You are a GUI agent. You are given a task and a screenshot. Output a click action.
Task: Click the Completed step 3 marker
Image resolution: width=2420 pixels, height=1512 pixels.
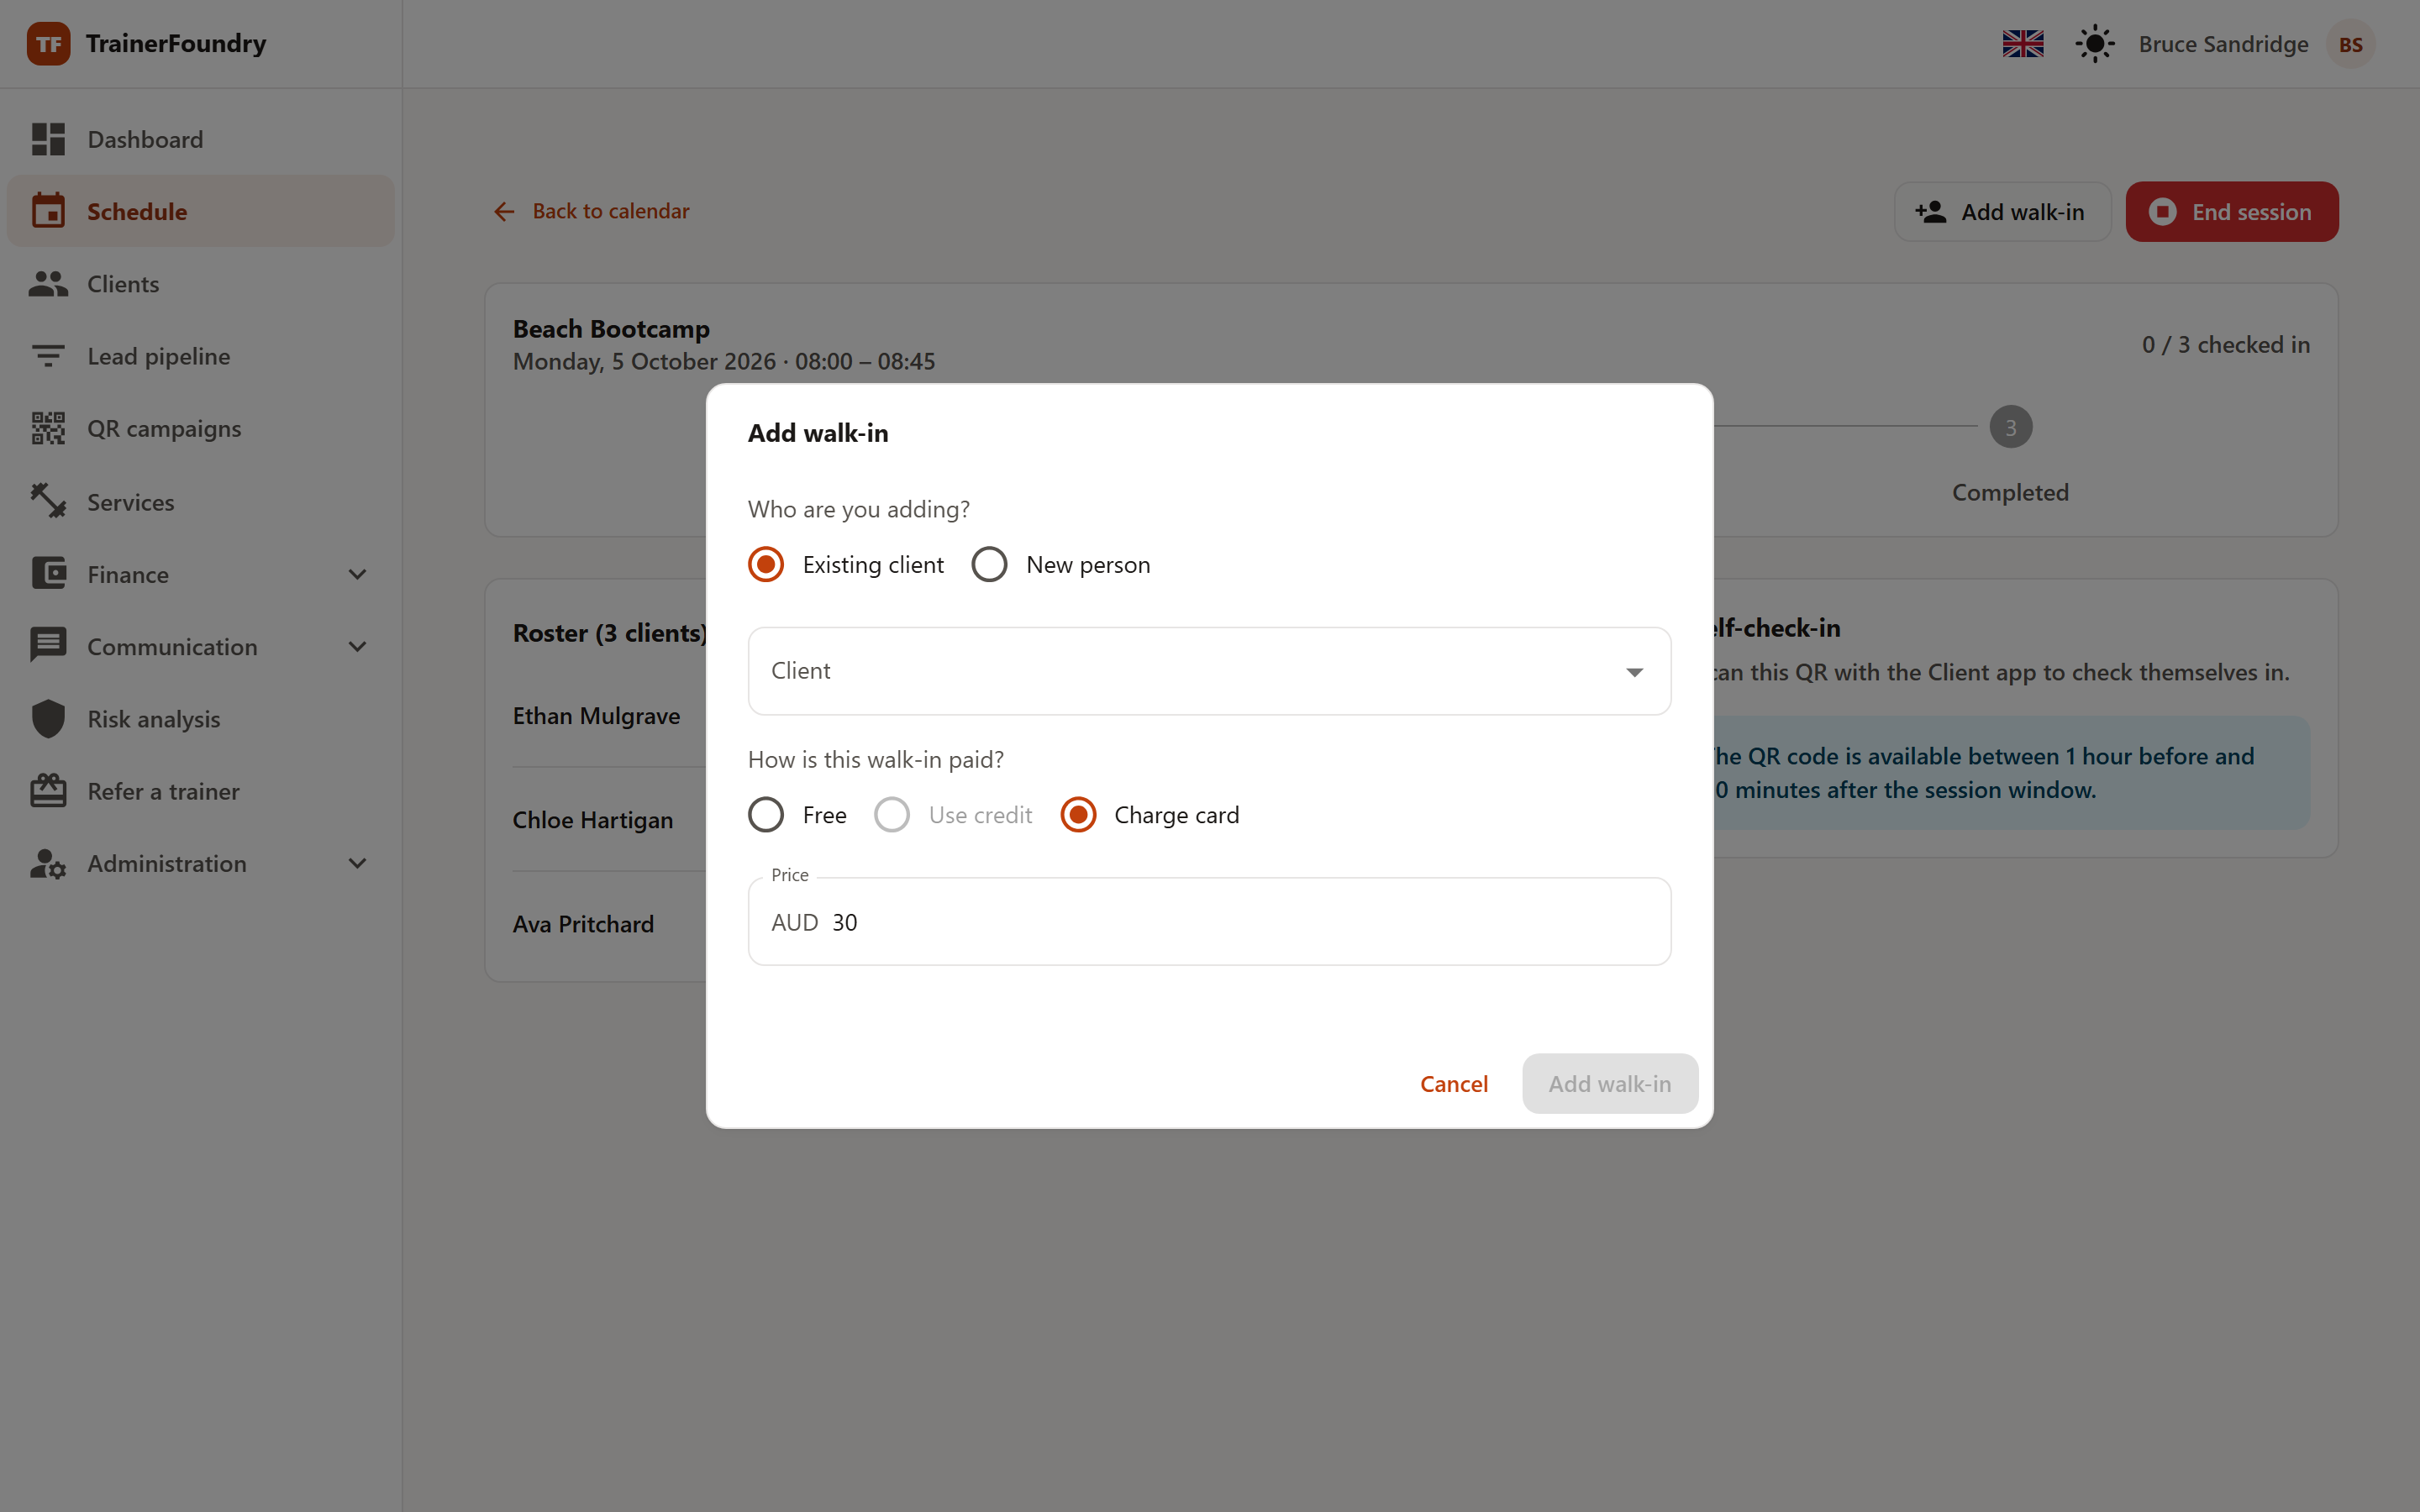coord(2010,427)
